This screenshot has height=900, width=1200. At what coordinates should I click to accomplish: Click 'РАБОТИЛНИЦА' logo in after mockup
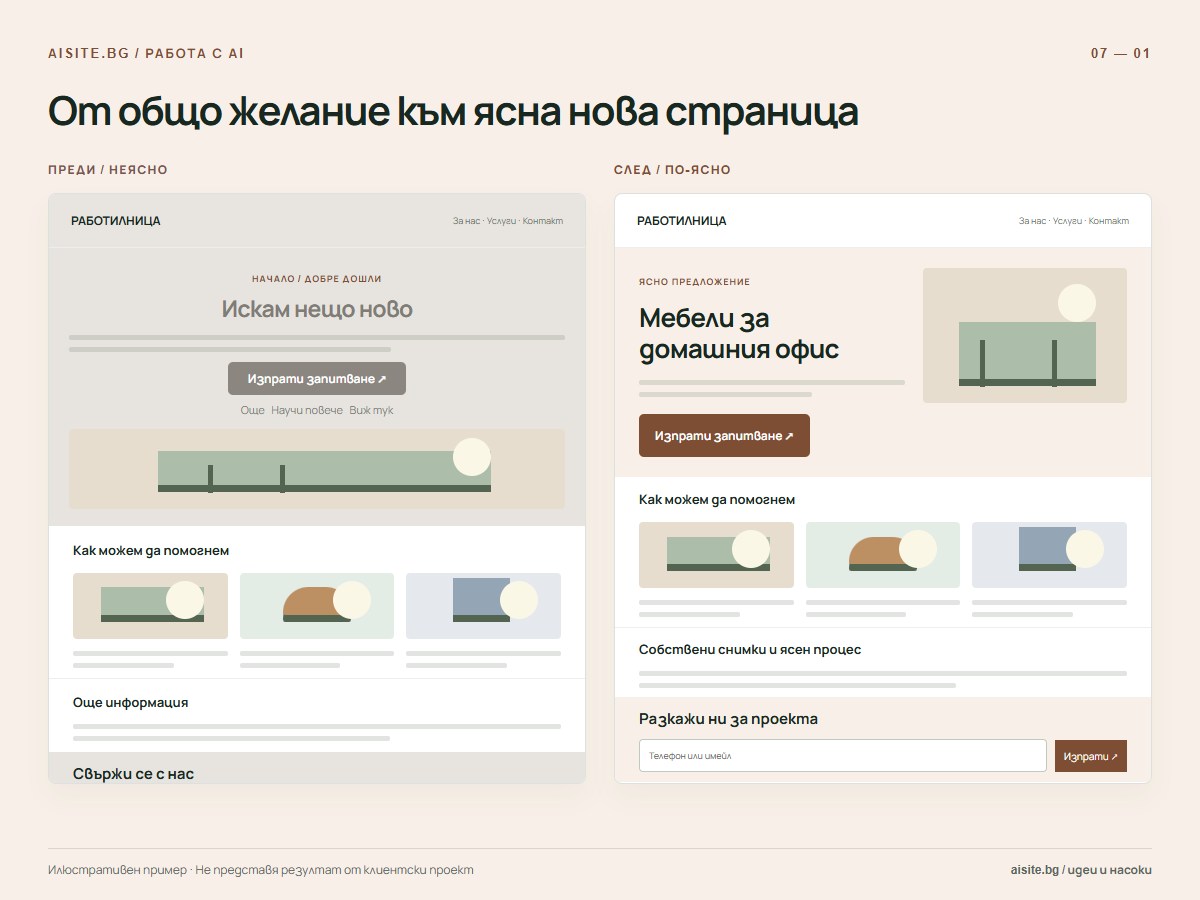pyautogui.click(x=682, y=221)
